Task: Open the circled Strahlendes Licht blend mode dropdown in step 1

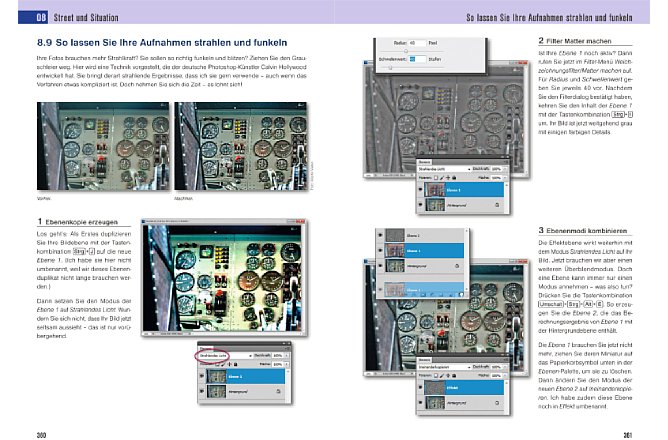Action: pos(225,356)
